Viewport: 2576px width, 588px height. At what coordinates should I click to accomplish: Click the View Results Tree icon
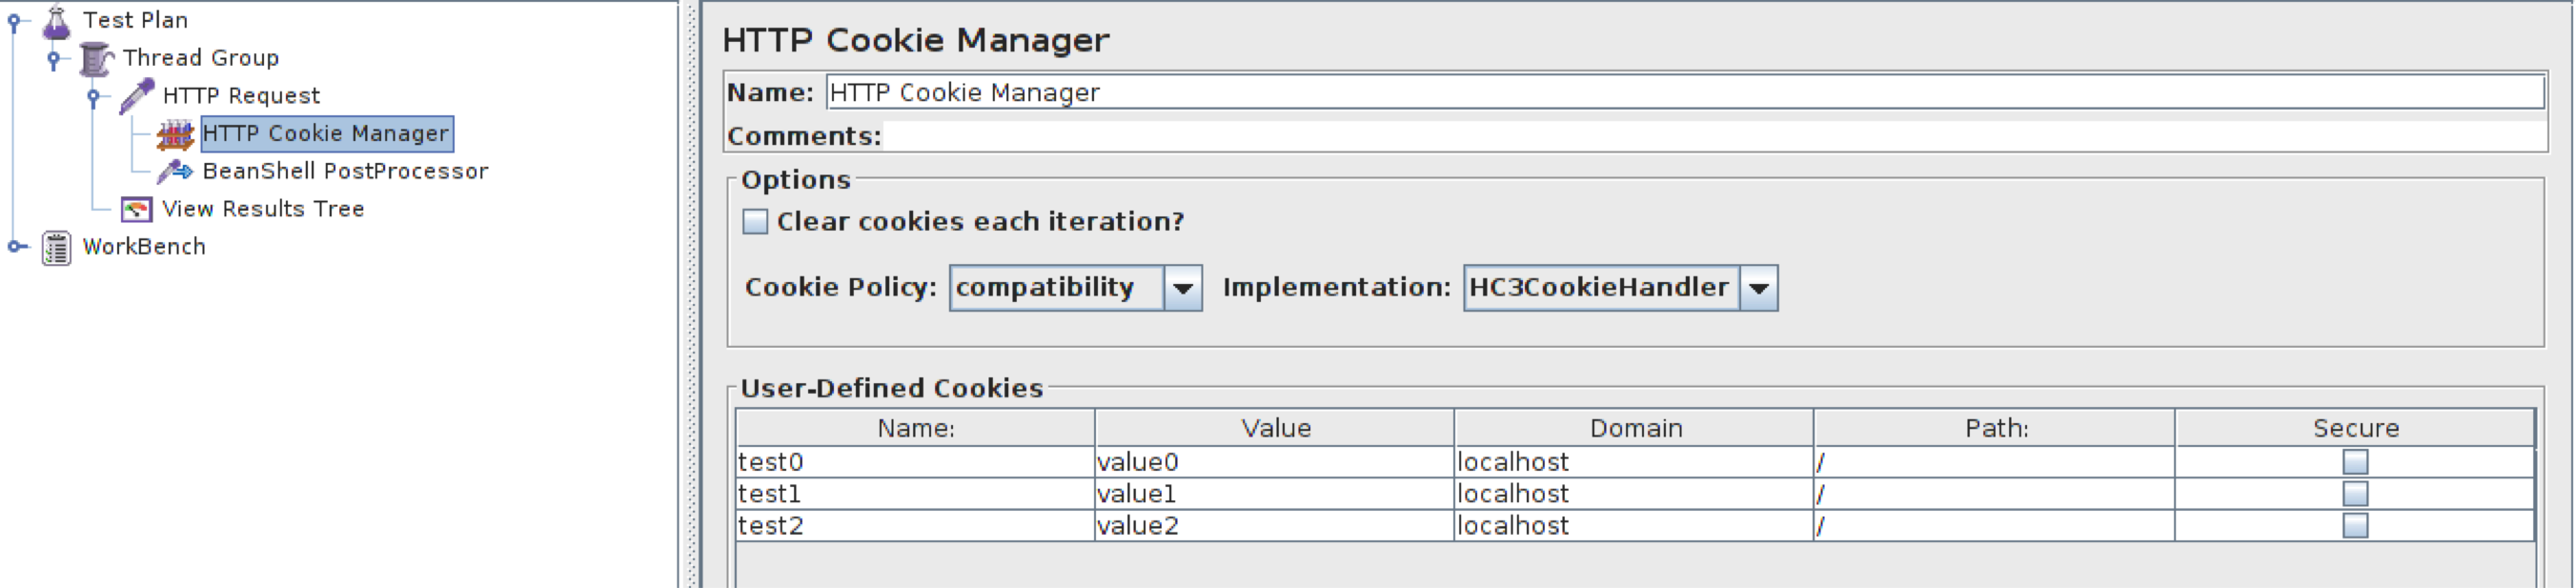tap(136, 210)
